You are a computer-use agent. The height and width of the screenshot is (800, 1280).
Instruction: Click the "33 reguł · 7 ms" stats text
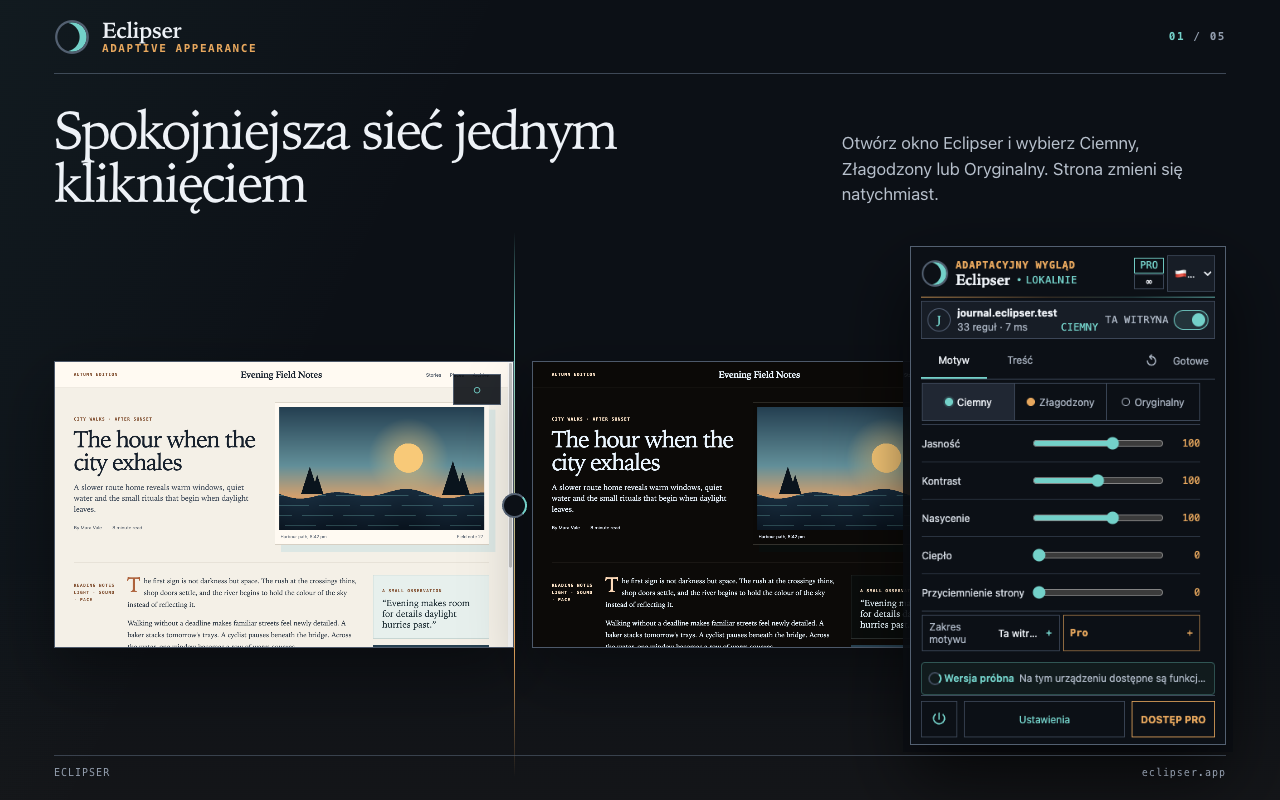[992, 327]
